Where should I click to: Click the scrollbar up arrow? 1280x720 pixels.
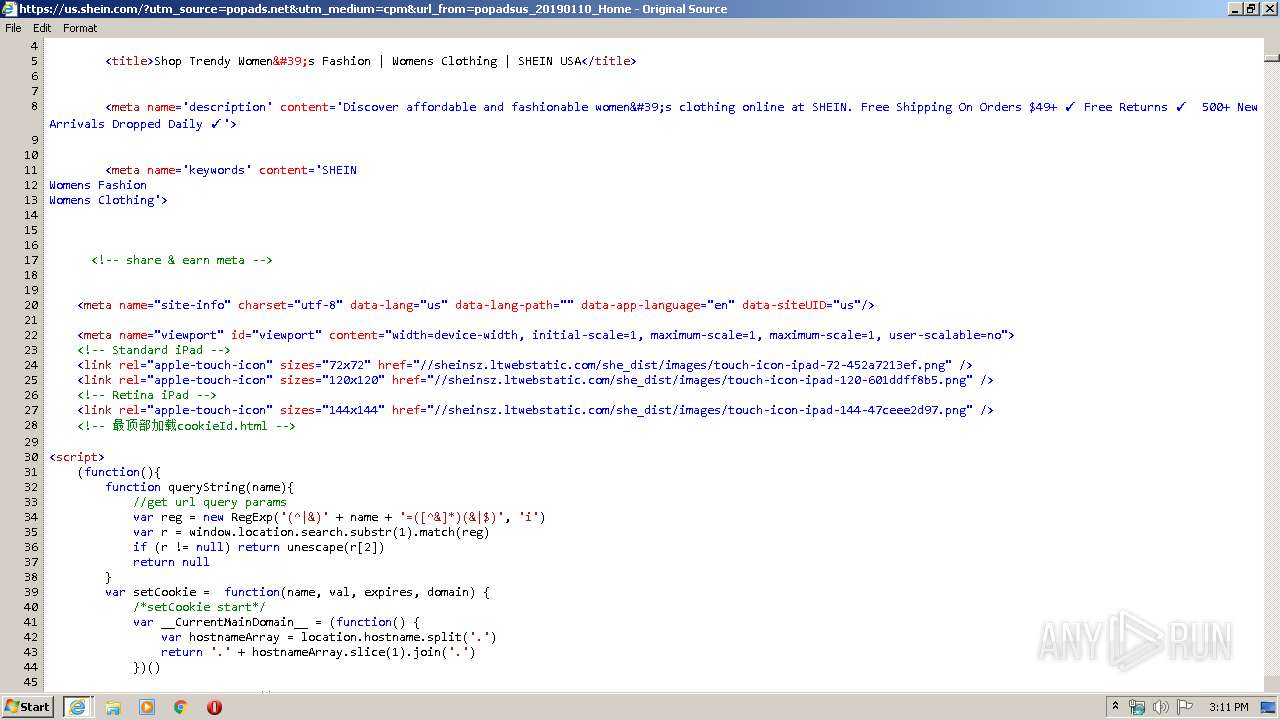tap(1271, 45)
